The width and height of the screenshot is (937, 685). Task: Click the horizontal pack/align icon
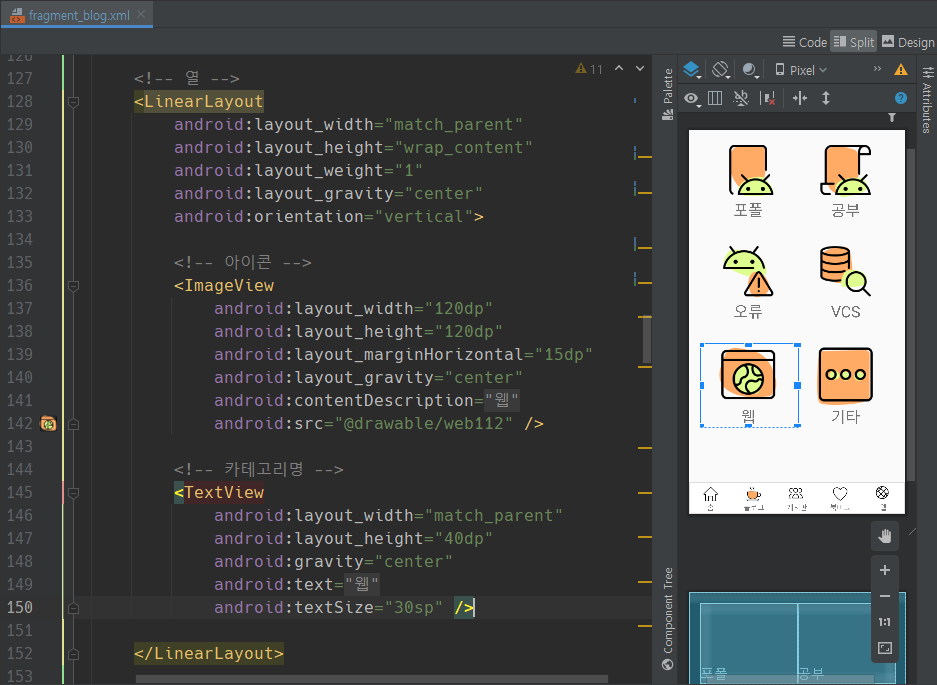click(x=800, y=98)
